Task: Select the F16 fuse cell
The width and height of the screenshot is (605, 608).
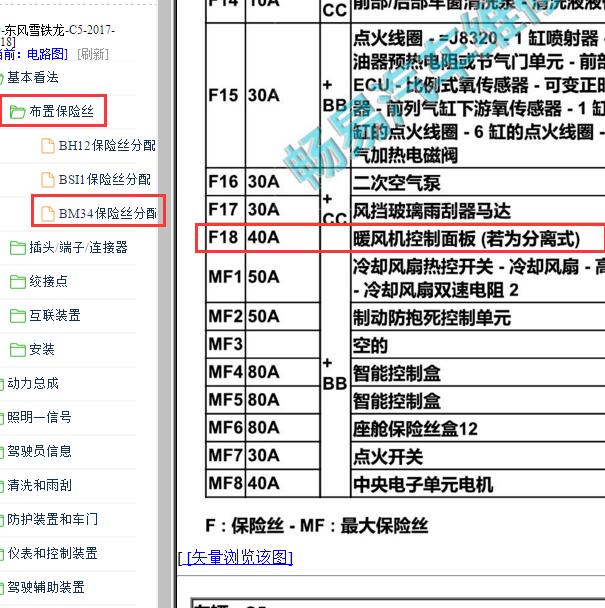Action: coord(225,181)
